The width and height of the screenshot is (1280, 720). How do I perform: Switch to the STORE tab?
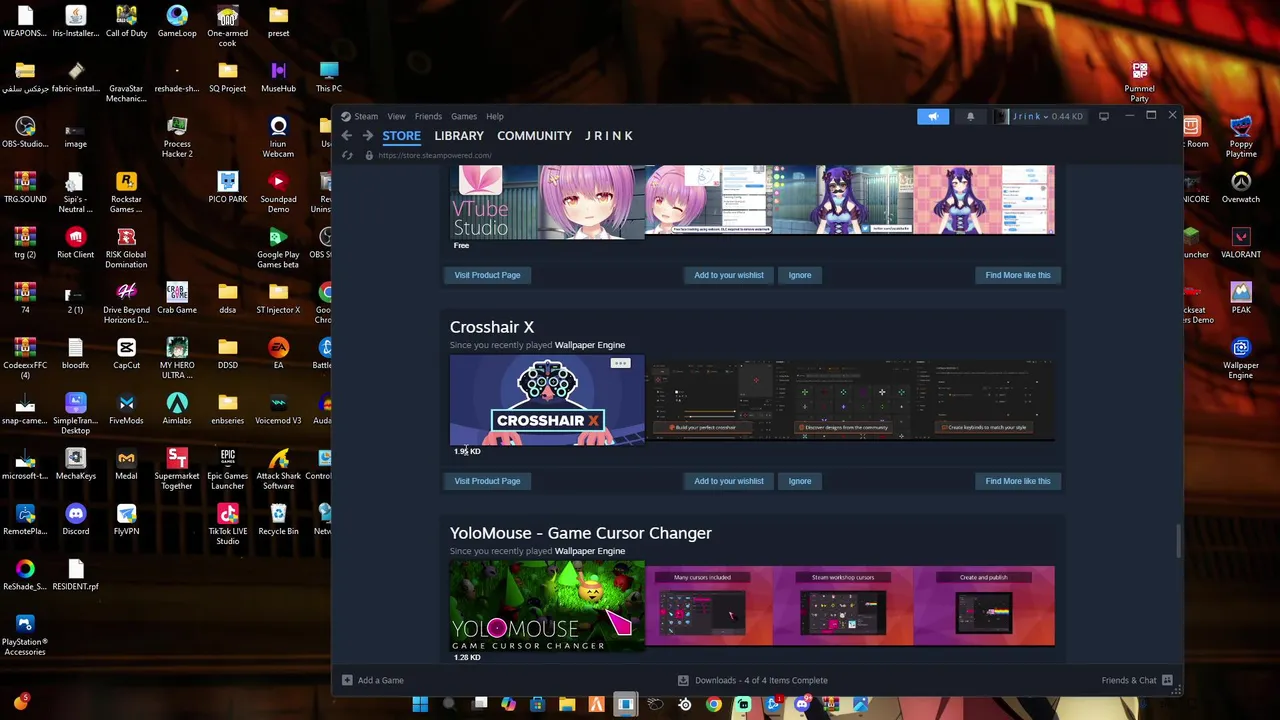pyautogui.click(x=401, y=136)
